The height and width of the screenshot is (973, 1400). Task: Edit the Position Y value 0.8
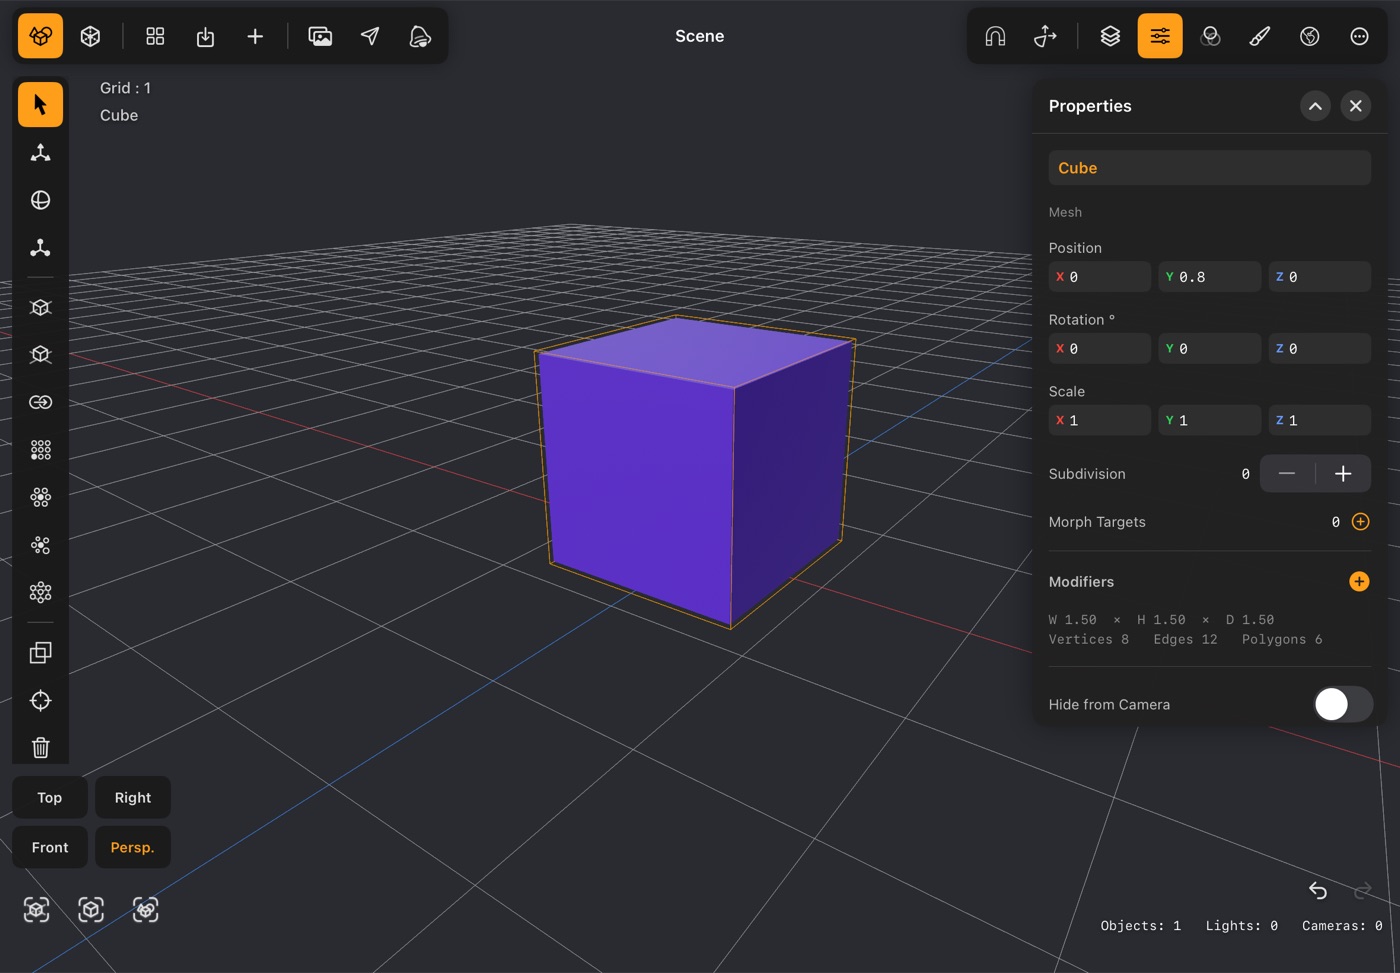click(1209, 277)
